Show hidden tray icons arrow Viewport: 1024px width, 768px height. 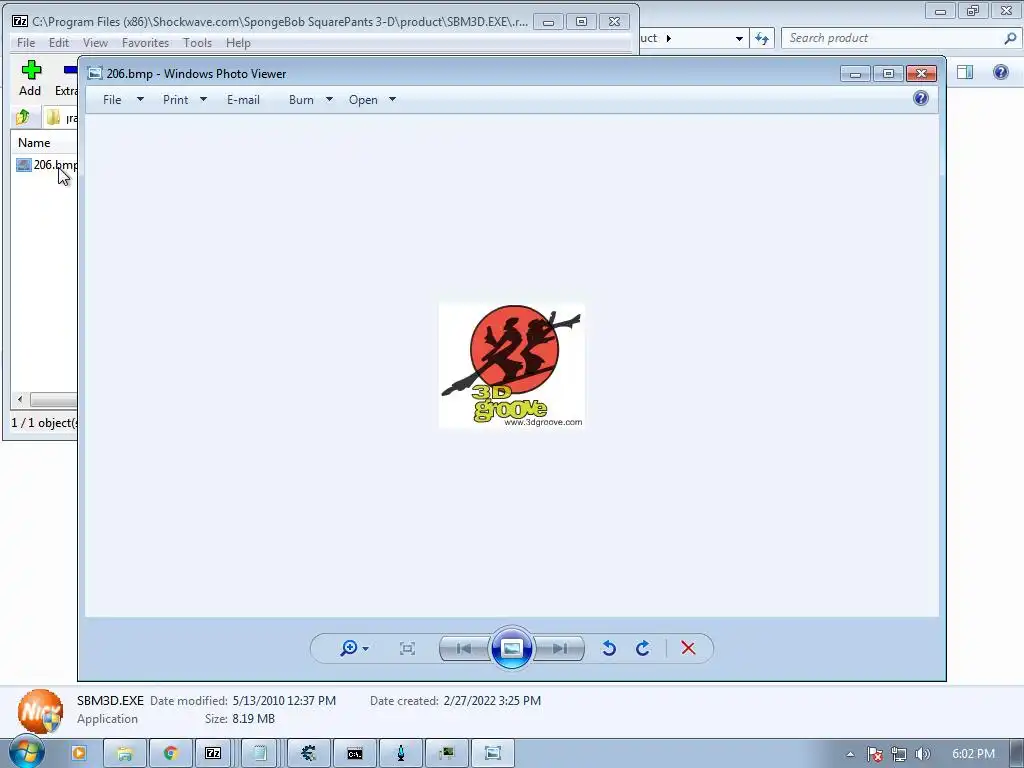click(x=850, y=754)
